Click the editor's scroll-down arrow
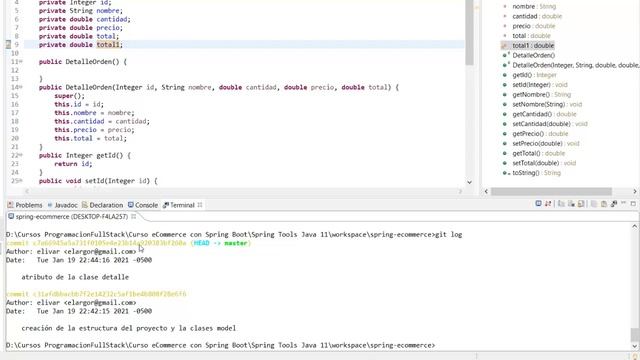Image resolution: width=640 pixels, height=360 pixels. click(x=469, y=182)
